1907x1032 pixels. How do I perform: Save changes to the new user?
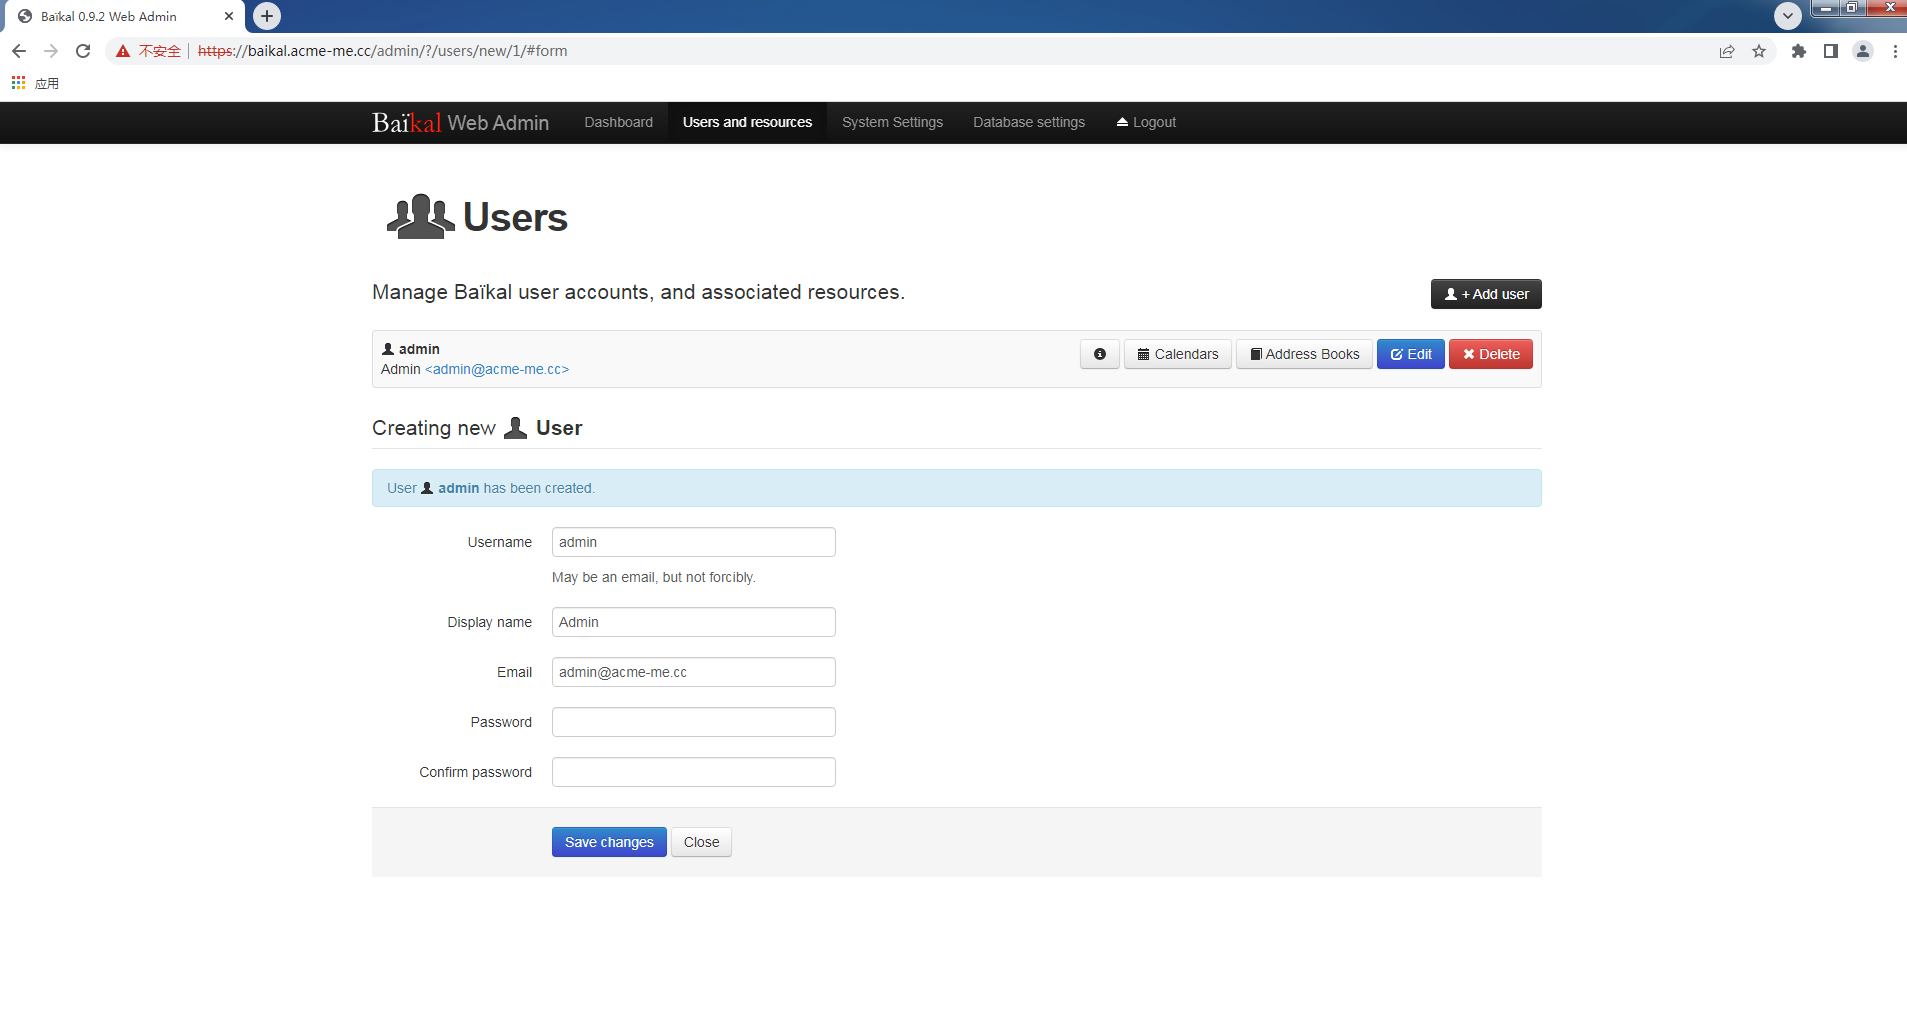point(609,842)
